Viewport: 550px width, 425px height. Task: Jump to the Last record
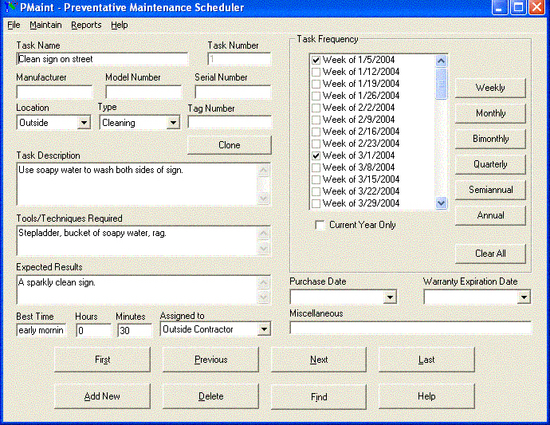427,360
